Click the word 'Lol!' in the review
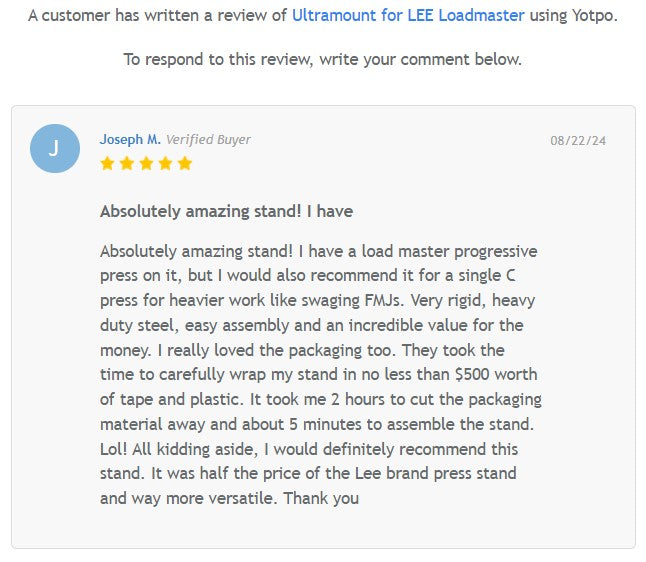 coord(116,449)
